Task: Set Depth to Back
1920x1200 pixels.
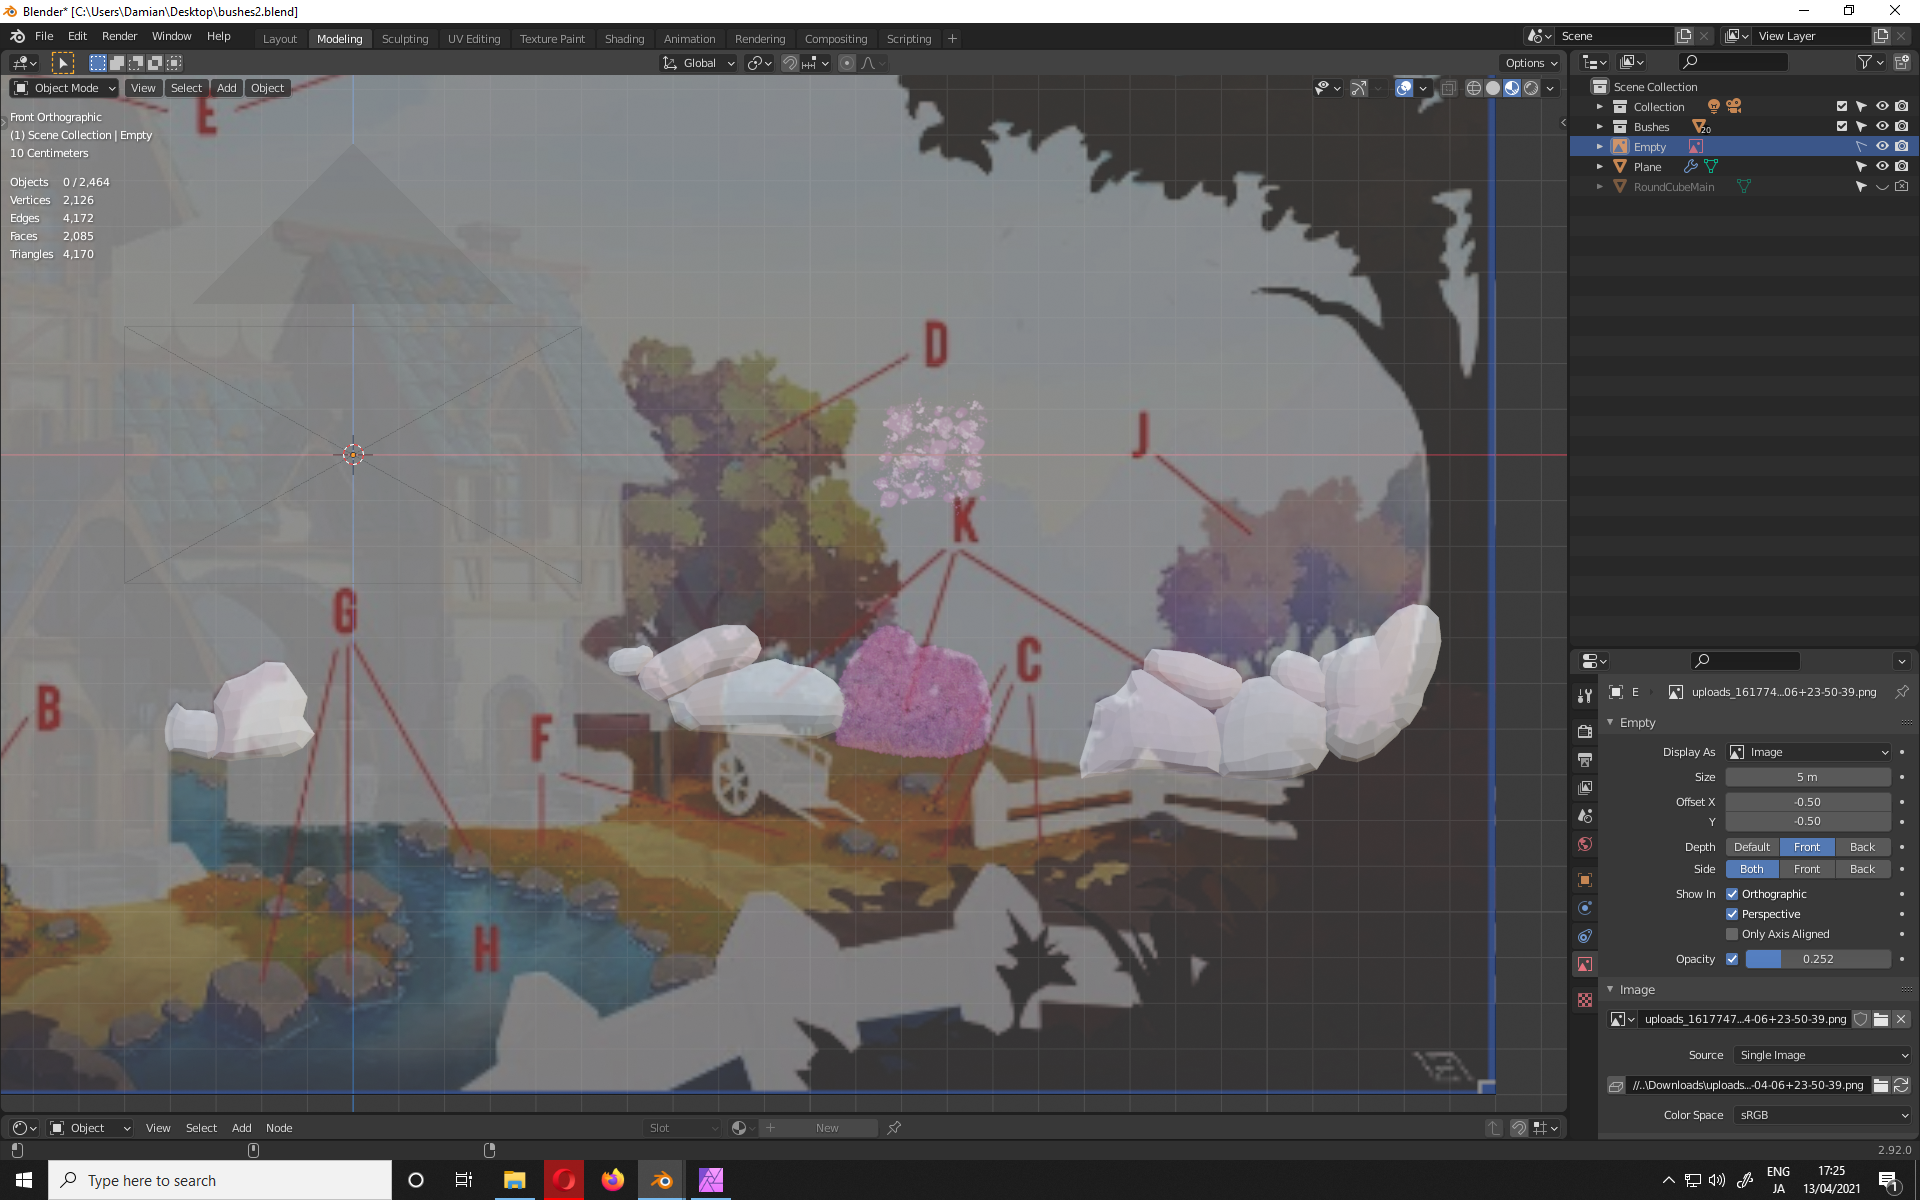Action: tap(1862, 847)
